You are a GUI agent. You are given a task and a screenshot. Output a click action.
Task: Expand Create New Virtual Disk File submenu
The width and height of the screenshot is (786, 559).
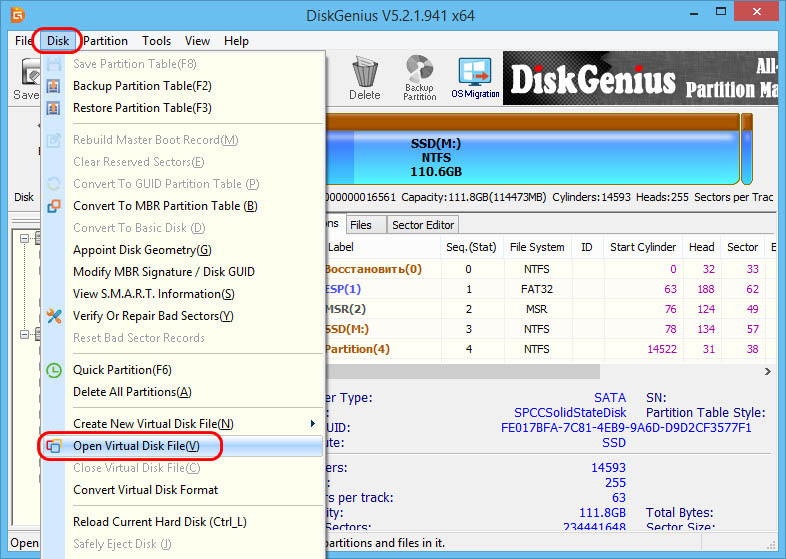click(x=183, y=424)
